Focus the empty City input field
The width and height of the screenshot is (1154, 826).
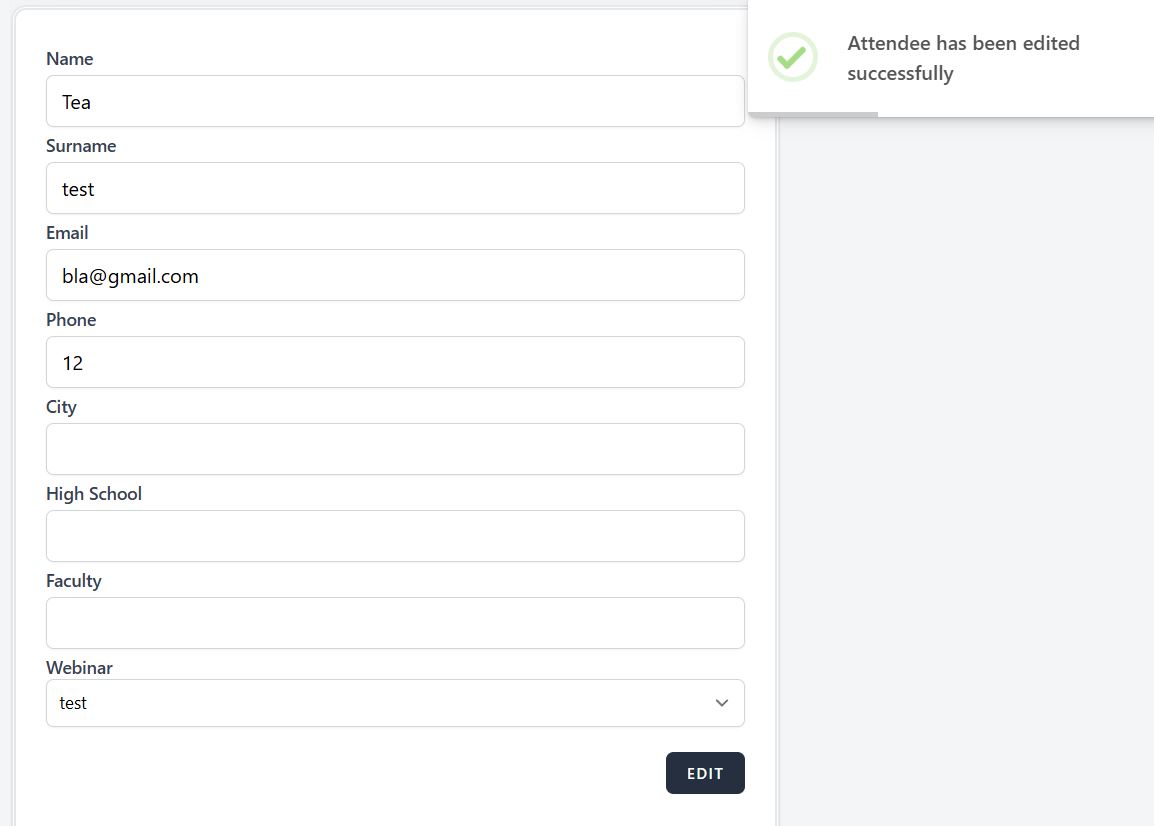[395, 449]
